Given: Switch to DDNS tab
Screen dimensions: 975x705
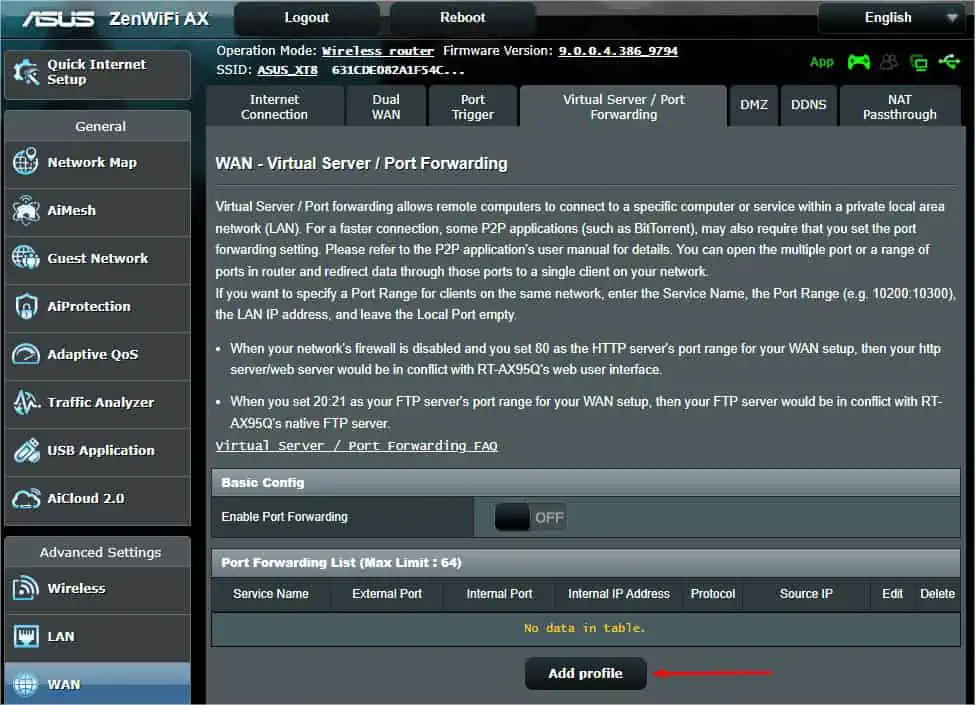Looking at the screenshot, I should click(808, 105).
